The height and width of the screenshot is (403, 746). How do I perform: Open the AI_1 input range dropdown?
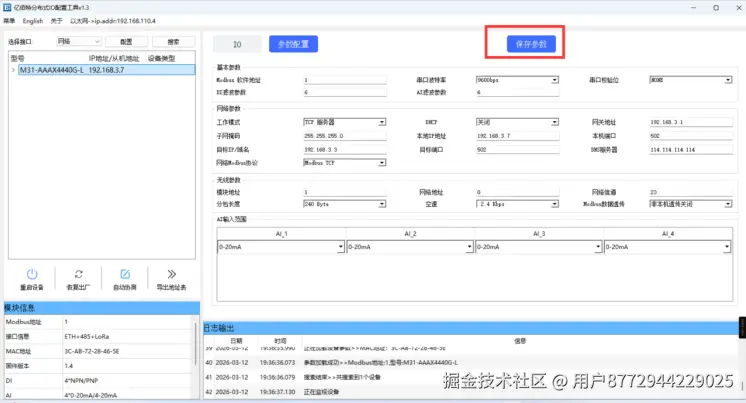[281, 247]
